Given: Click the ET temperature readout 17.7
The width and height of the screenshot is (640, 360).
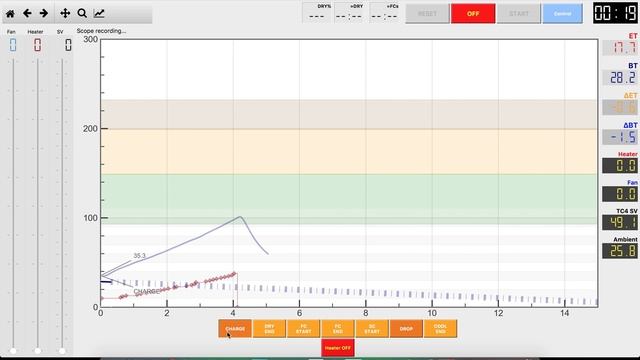Looking at the screenshot, I should click(620, 48).
